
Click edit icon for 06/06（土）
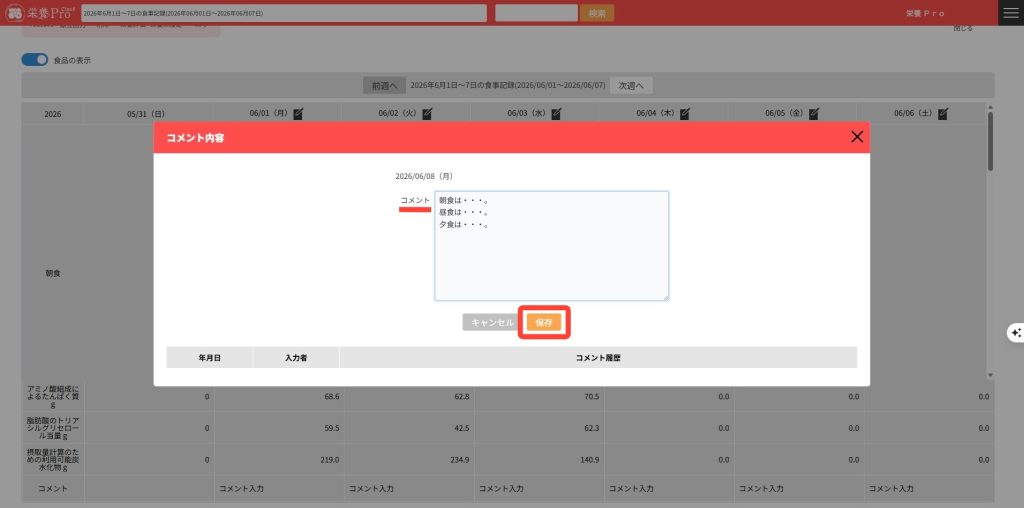coord(943,114)
